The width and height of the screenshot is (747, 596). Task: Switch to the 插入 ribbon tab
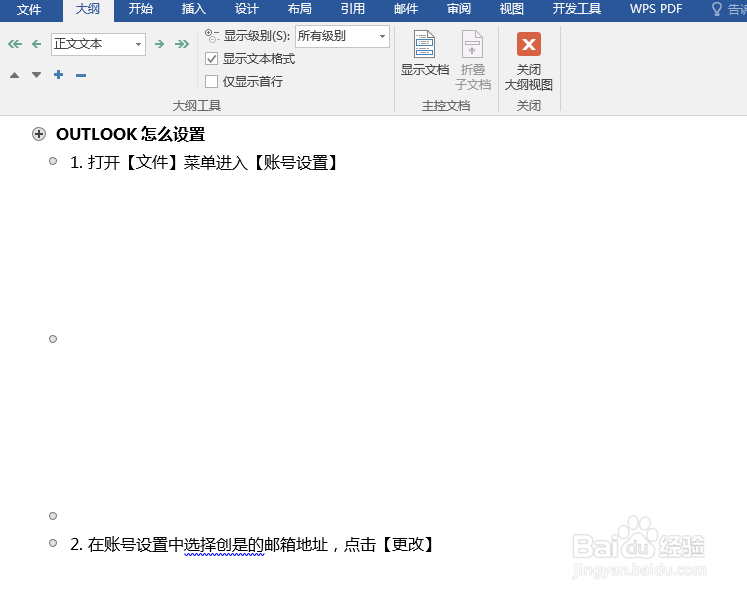point(194,9)
